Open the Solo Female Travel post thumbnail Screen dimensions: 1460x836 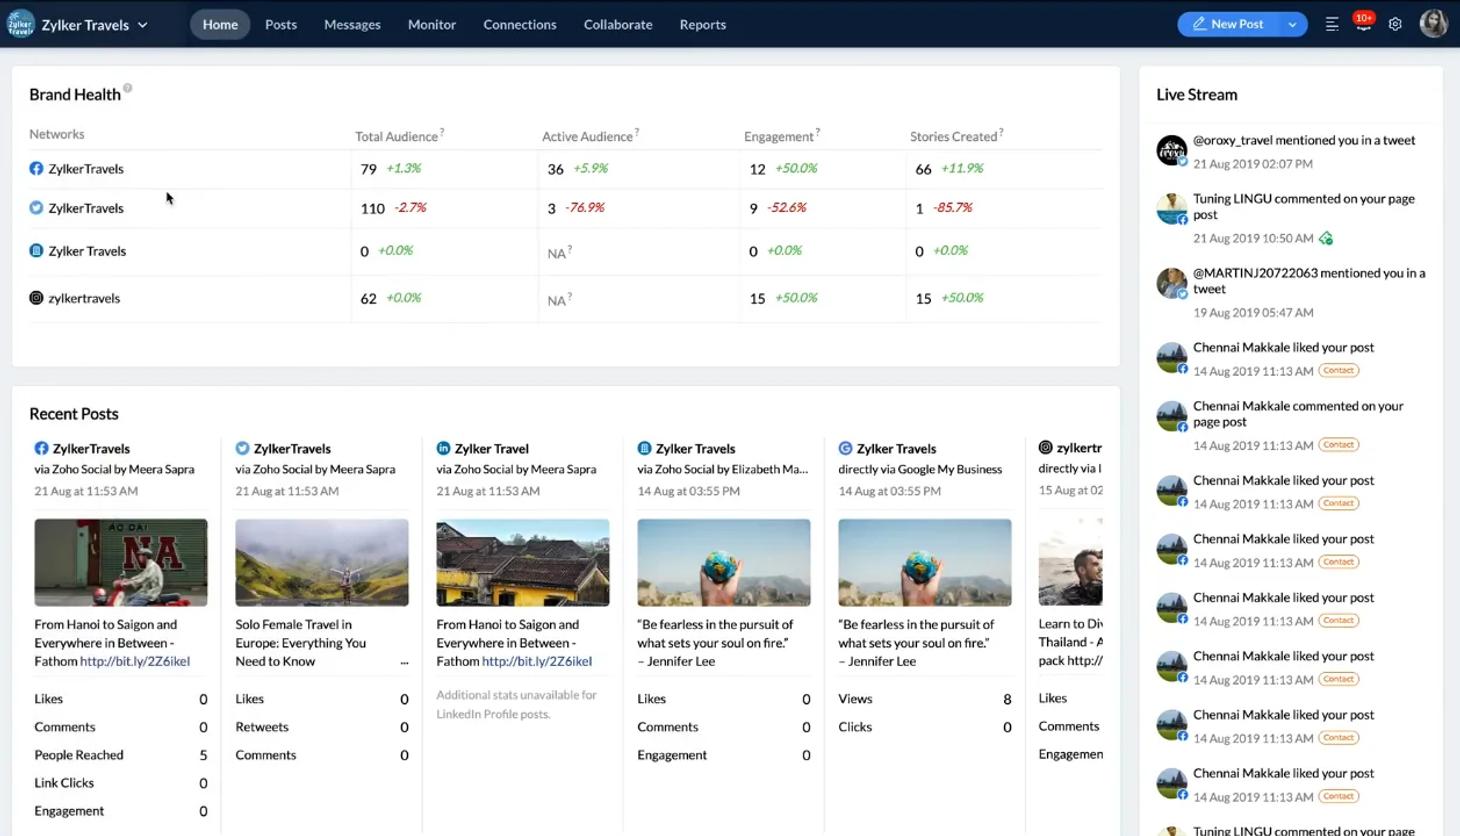pos(322,562)
